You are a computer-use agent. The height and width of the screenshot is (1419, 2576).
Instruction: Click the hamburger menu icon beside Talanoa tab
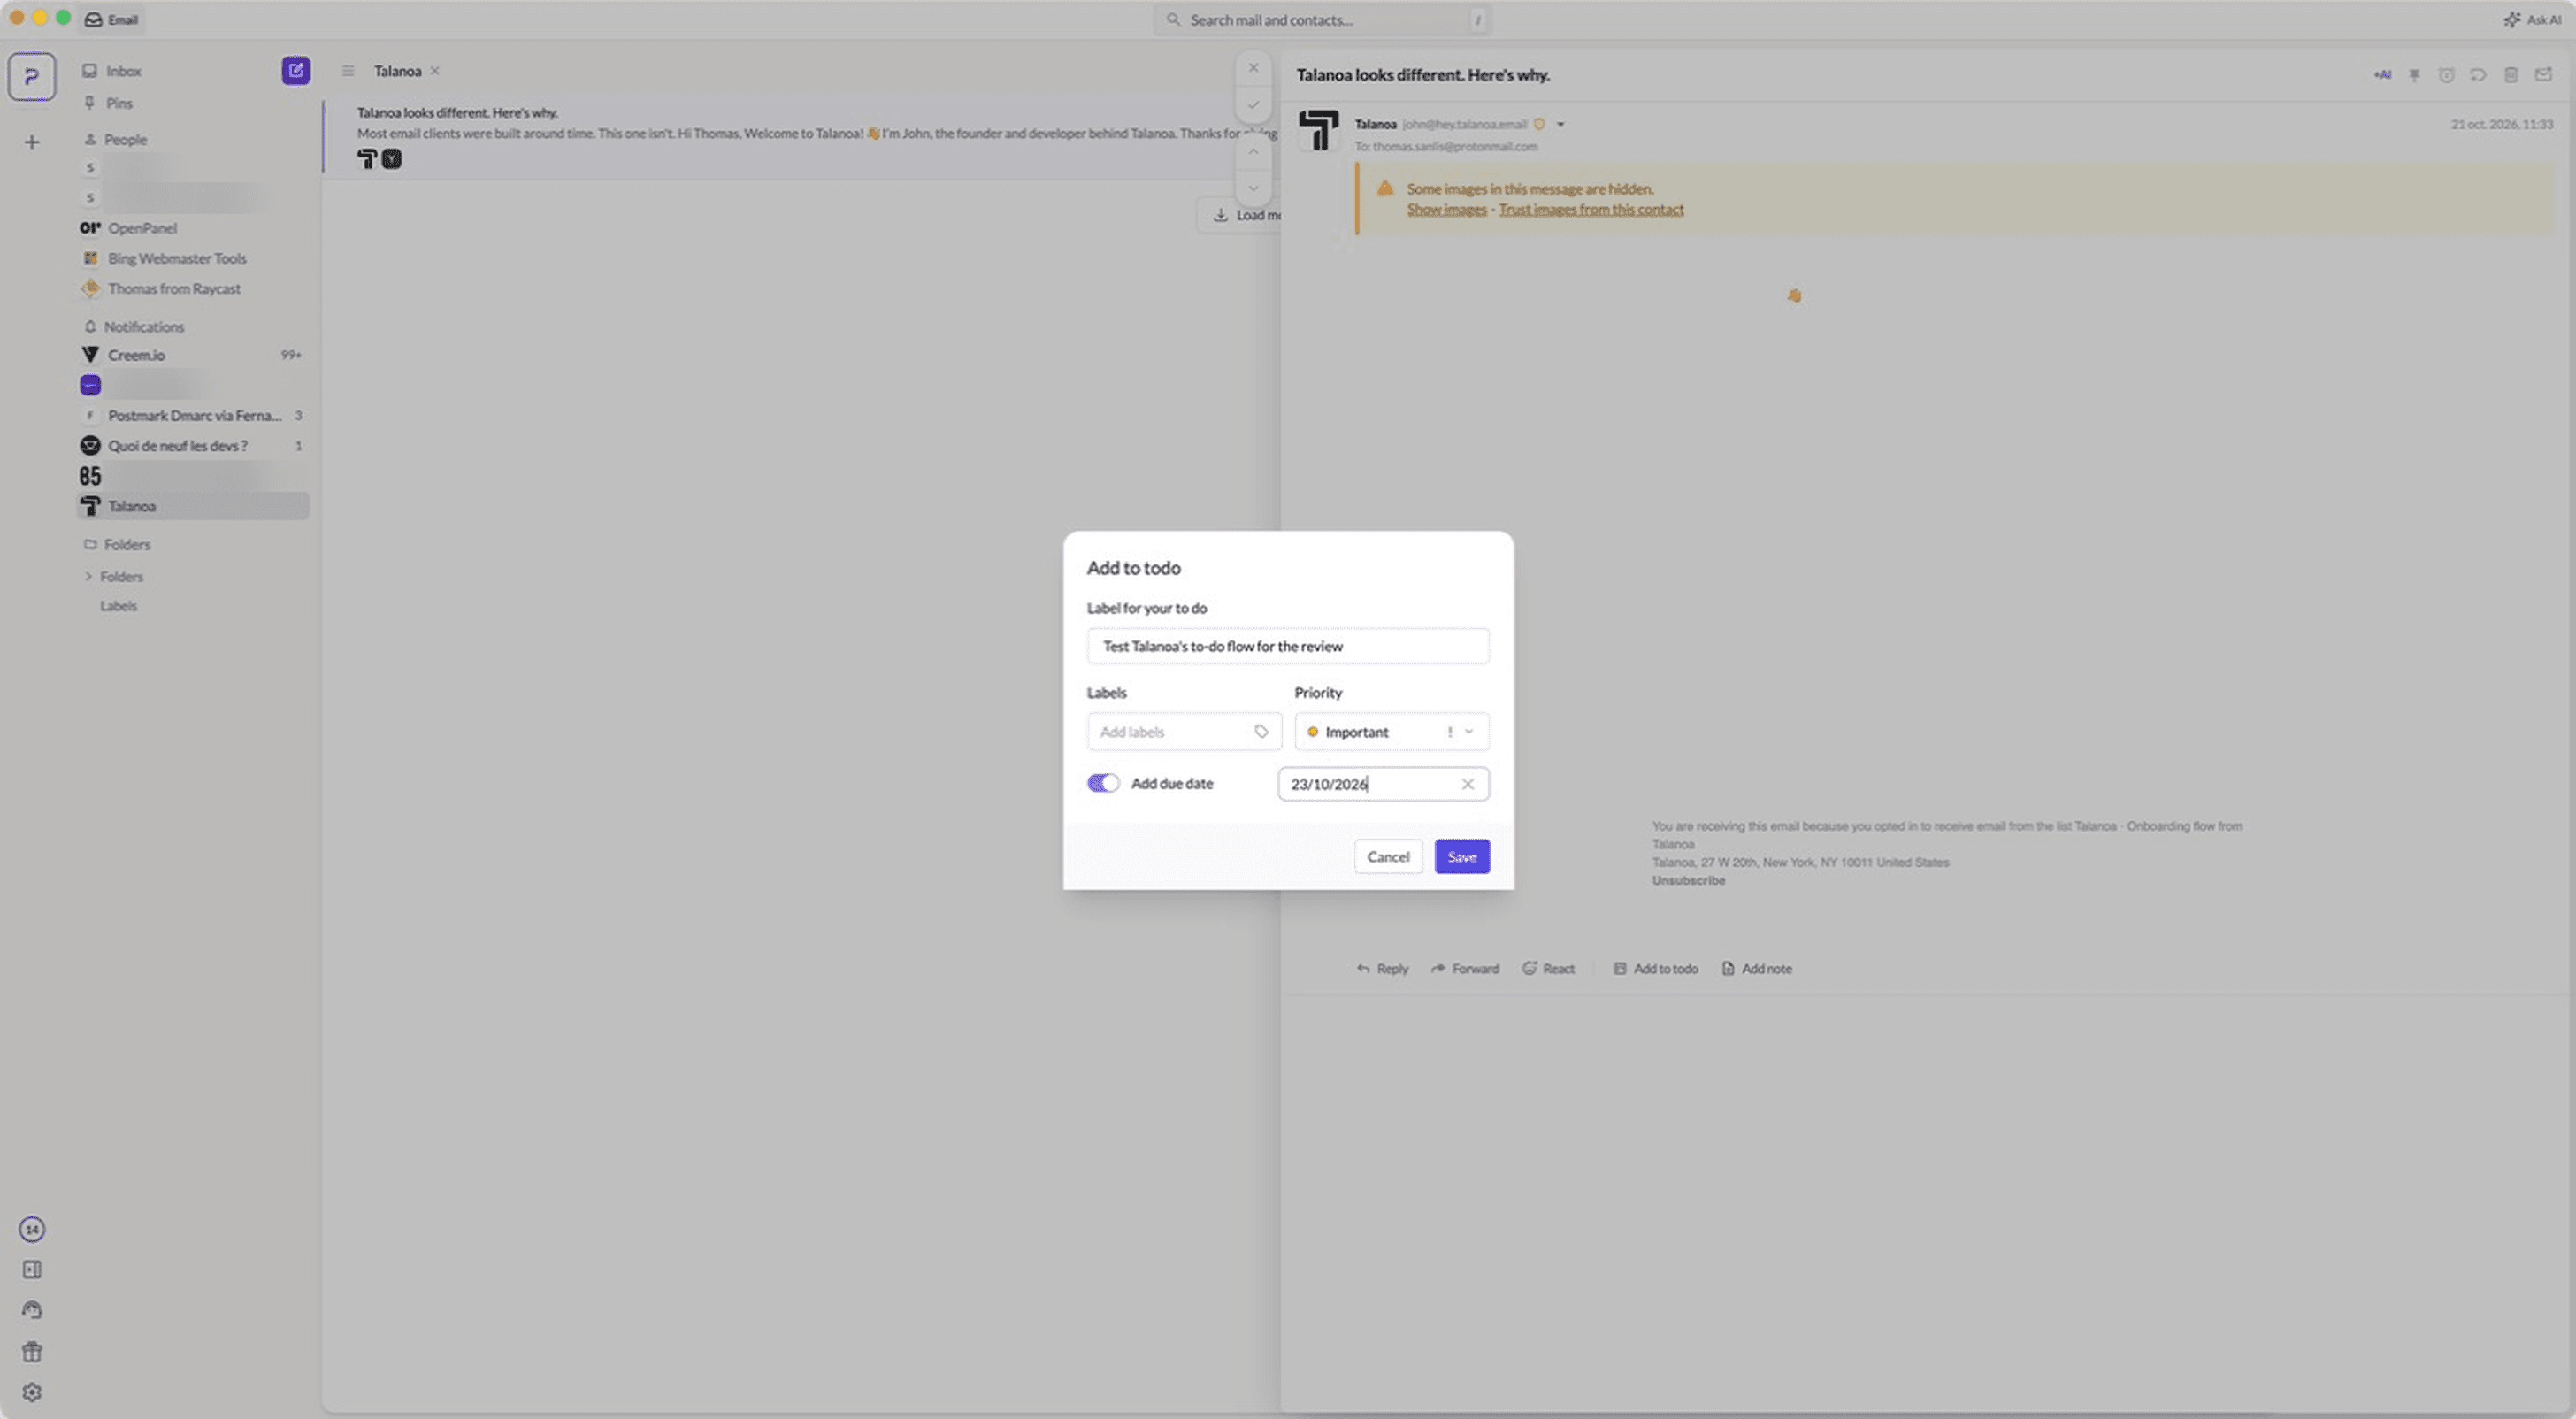pos(348,71)
